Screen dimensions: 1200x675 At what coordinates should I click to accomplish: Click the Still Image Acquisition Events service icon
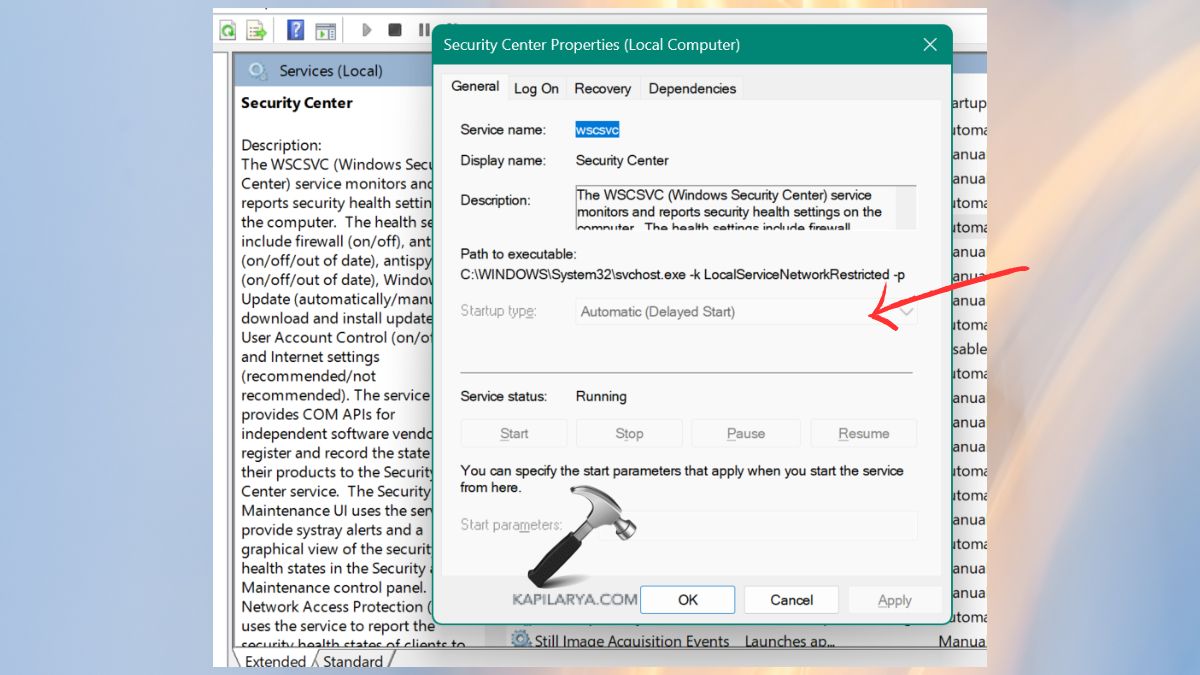520,637
